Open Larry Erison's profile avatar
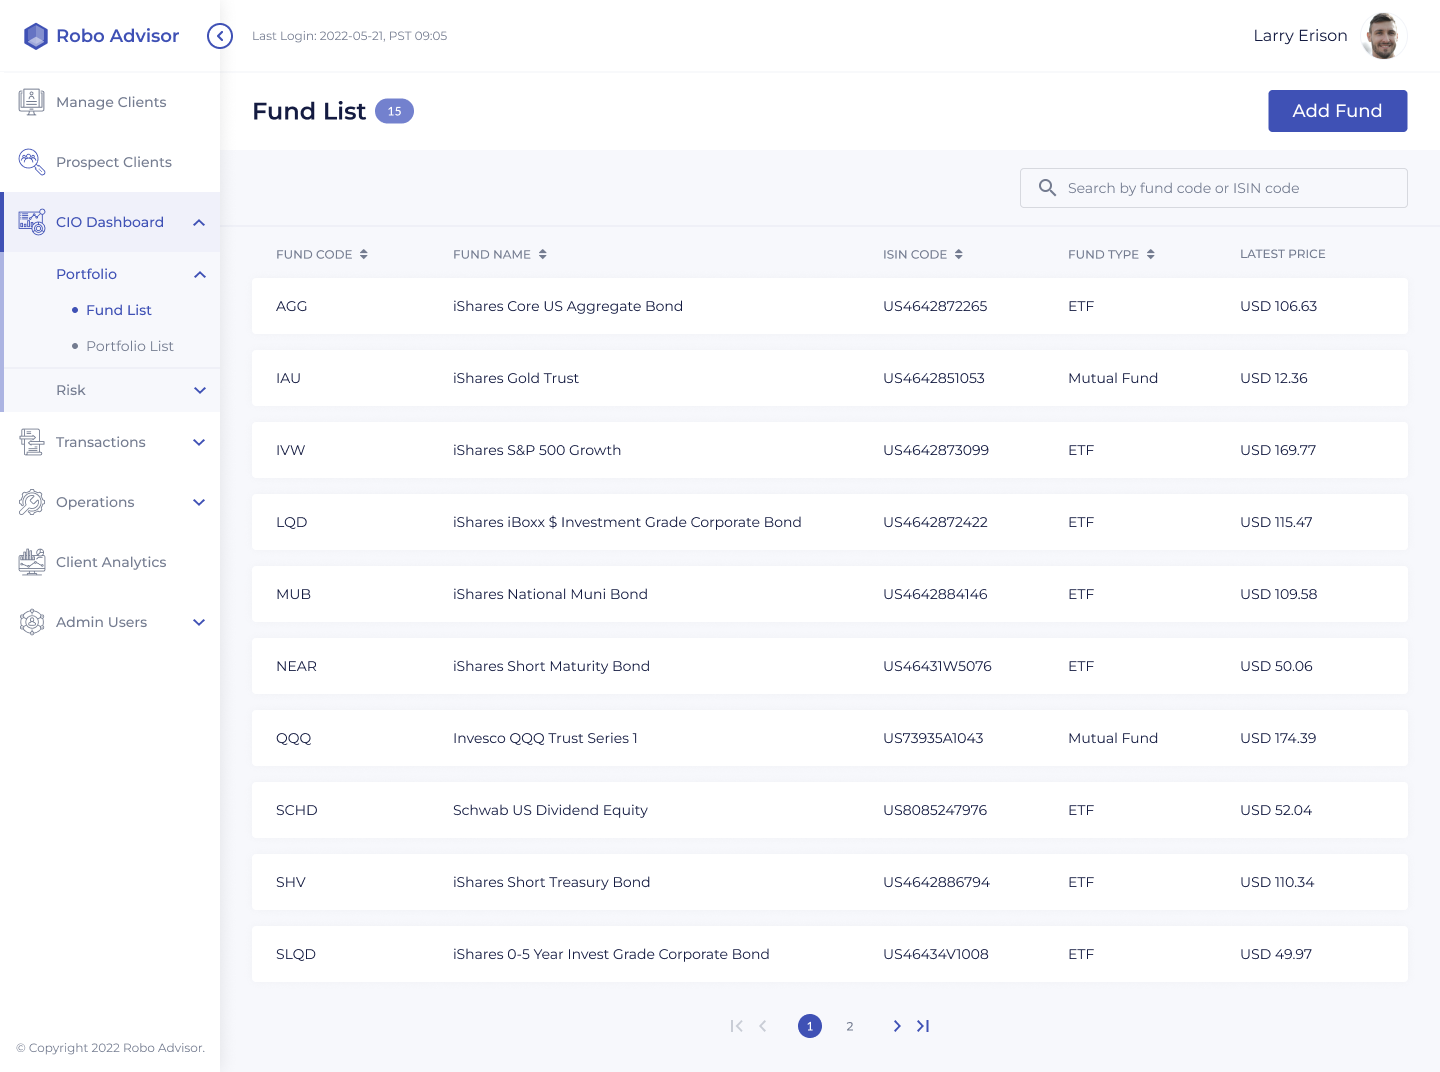Image resolution: width=1440 pixels, height=1072 pixels. [1383, 36]
